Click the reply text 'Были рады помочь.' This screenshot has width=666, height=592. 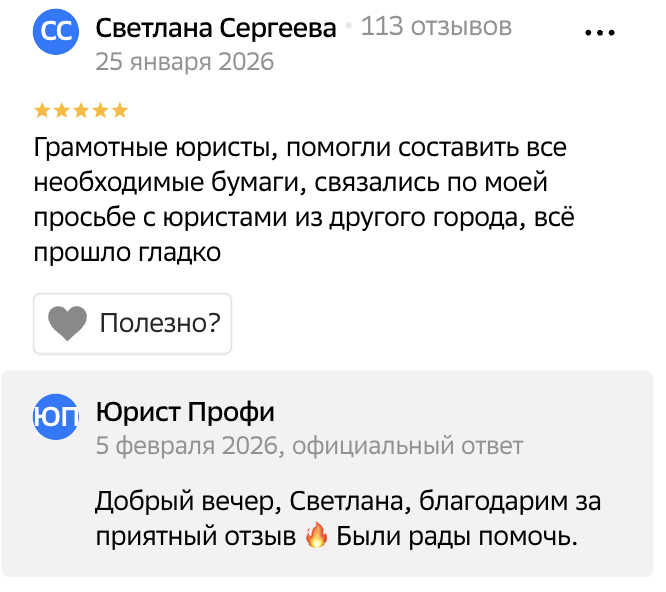coord(457,537)
